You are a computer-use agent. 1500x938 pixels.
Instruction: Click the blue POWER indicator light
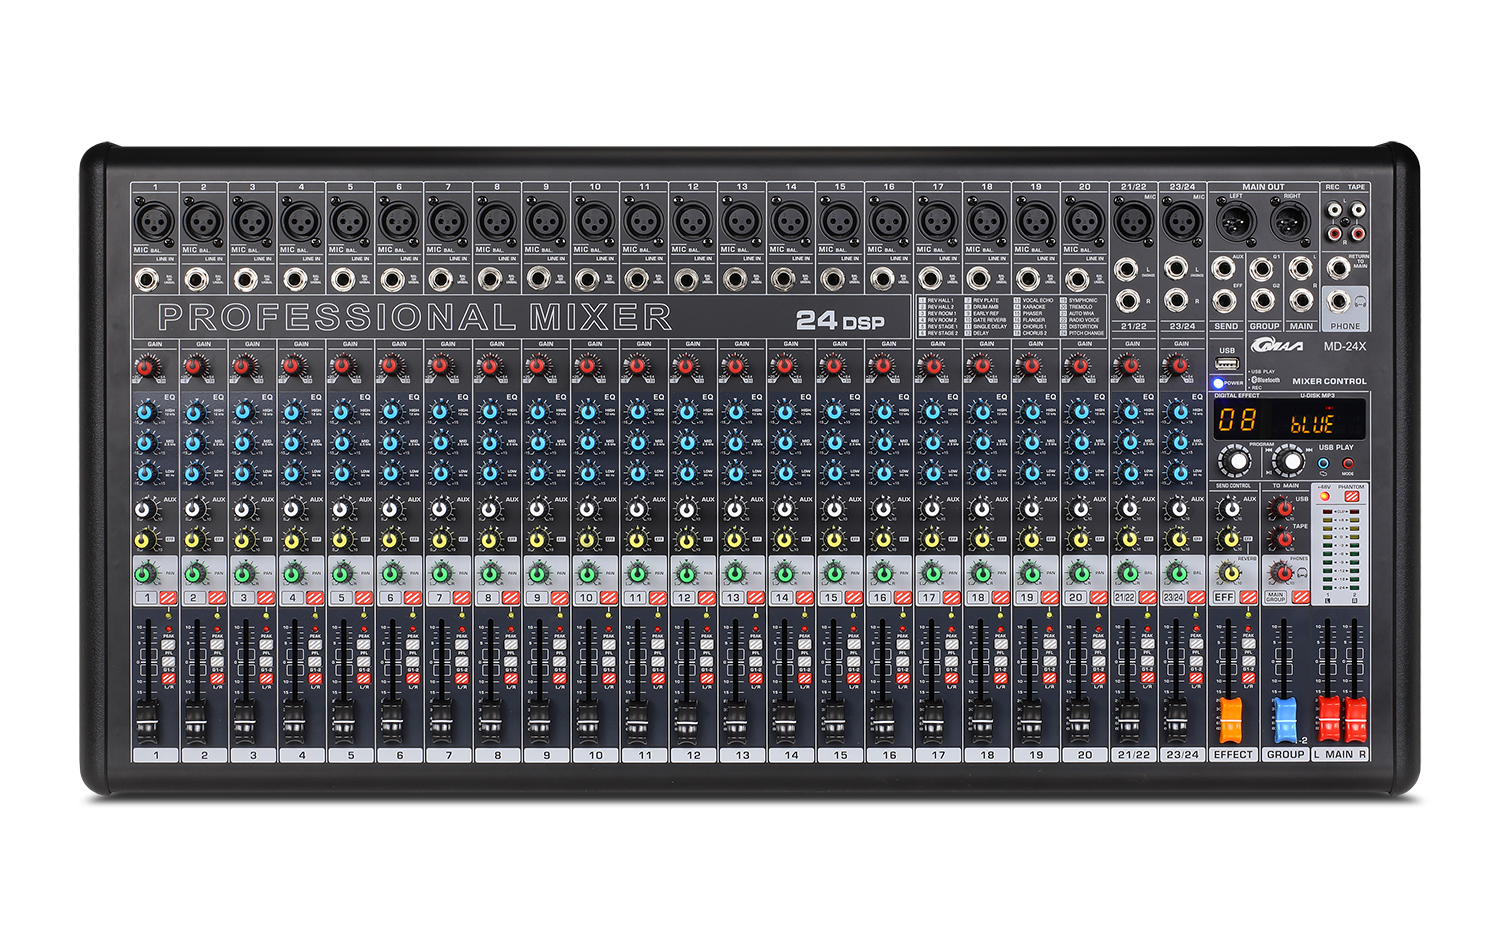1218,383
